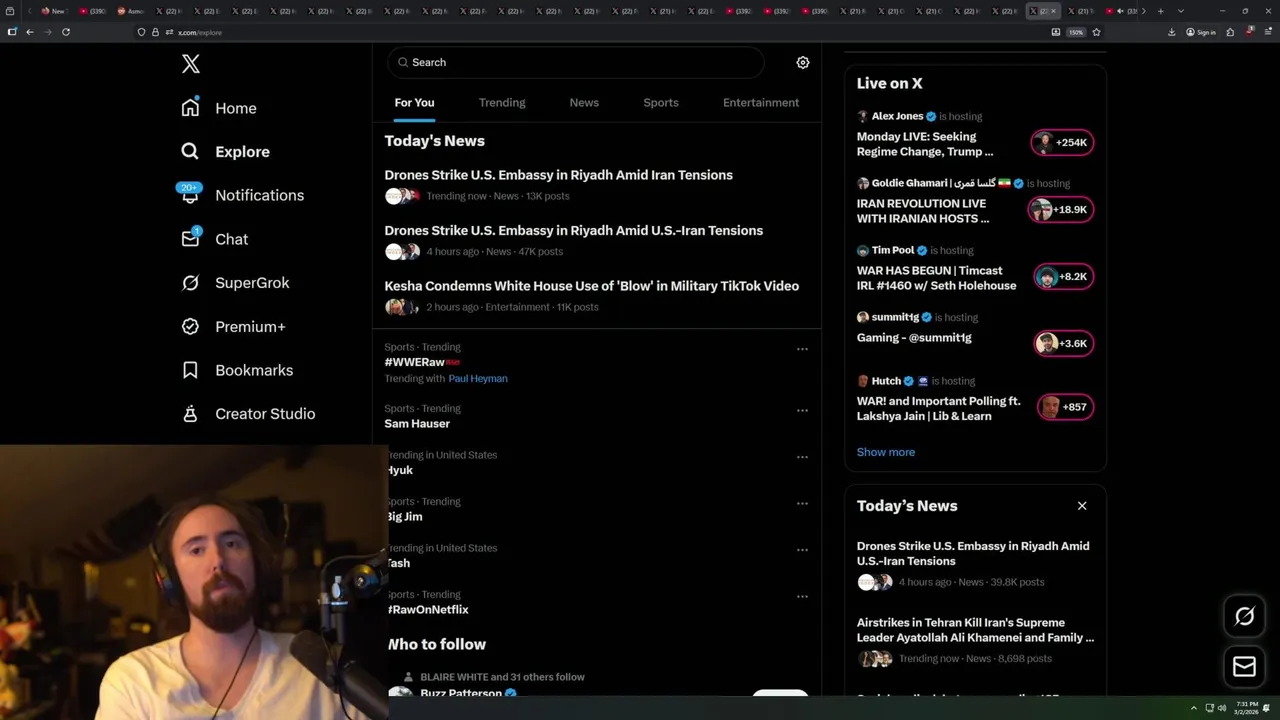Open more options for #WWERaw trend
The width and height of the screenshot is (1280, 720).
802,349
